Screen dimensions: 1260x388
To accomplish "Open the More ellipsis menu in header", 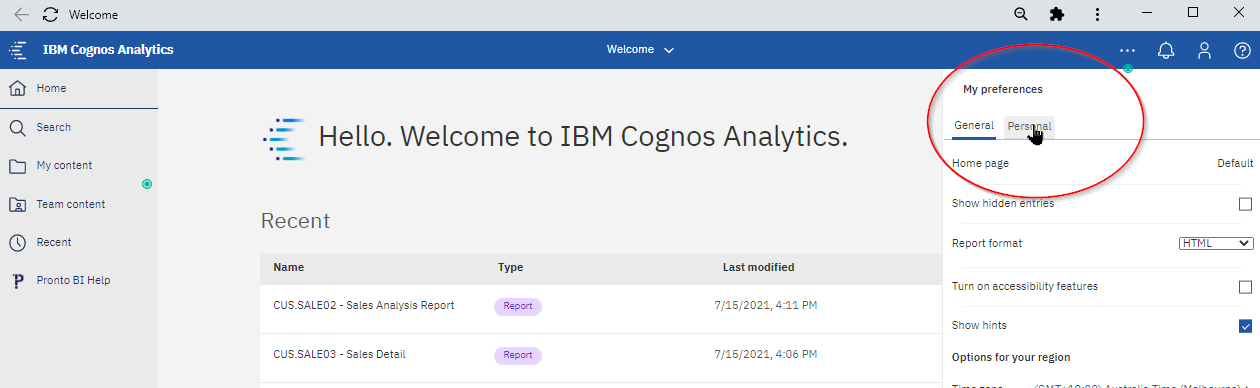I will (x=1128, y=50).
